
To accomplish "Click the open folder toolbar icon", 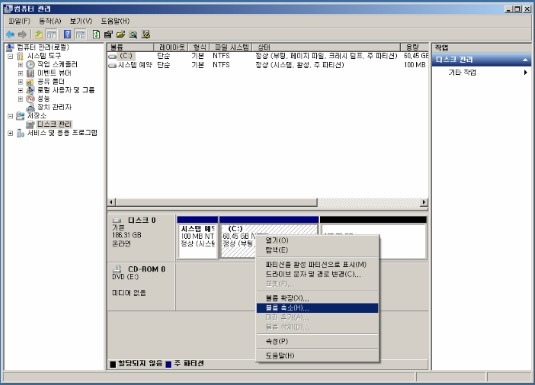I will pos(120,34).
